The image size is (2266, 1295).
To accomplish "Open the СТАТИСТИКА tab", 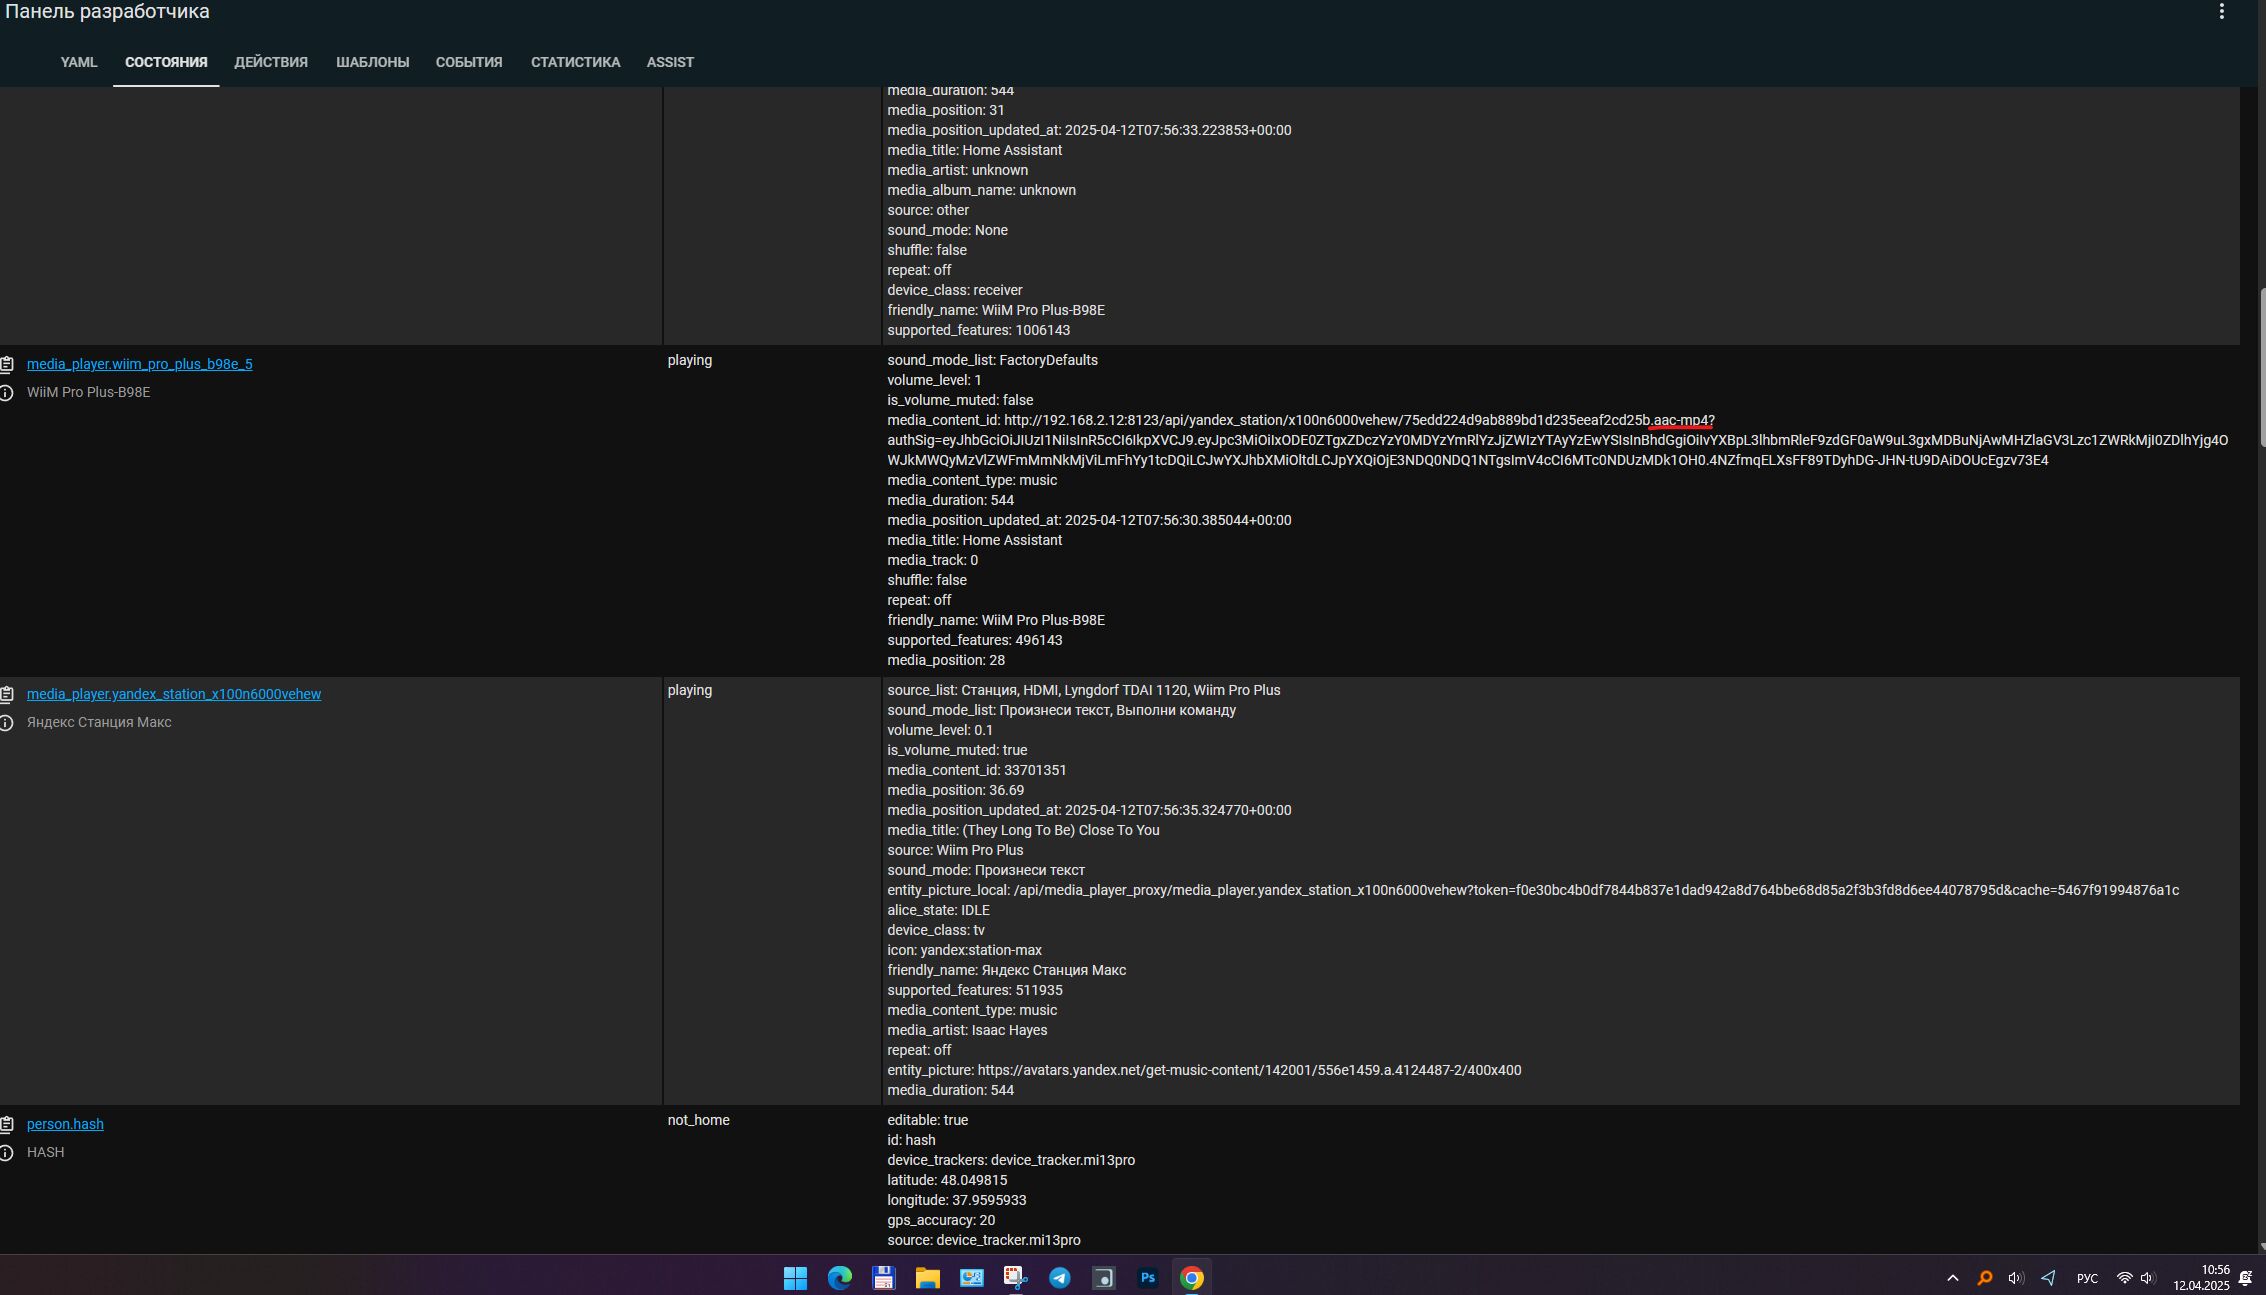I will tap(575, 62).
